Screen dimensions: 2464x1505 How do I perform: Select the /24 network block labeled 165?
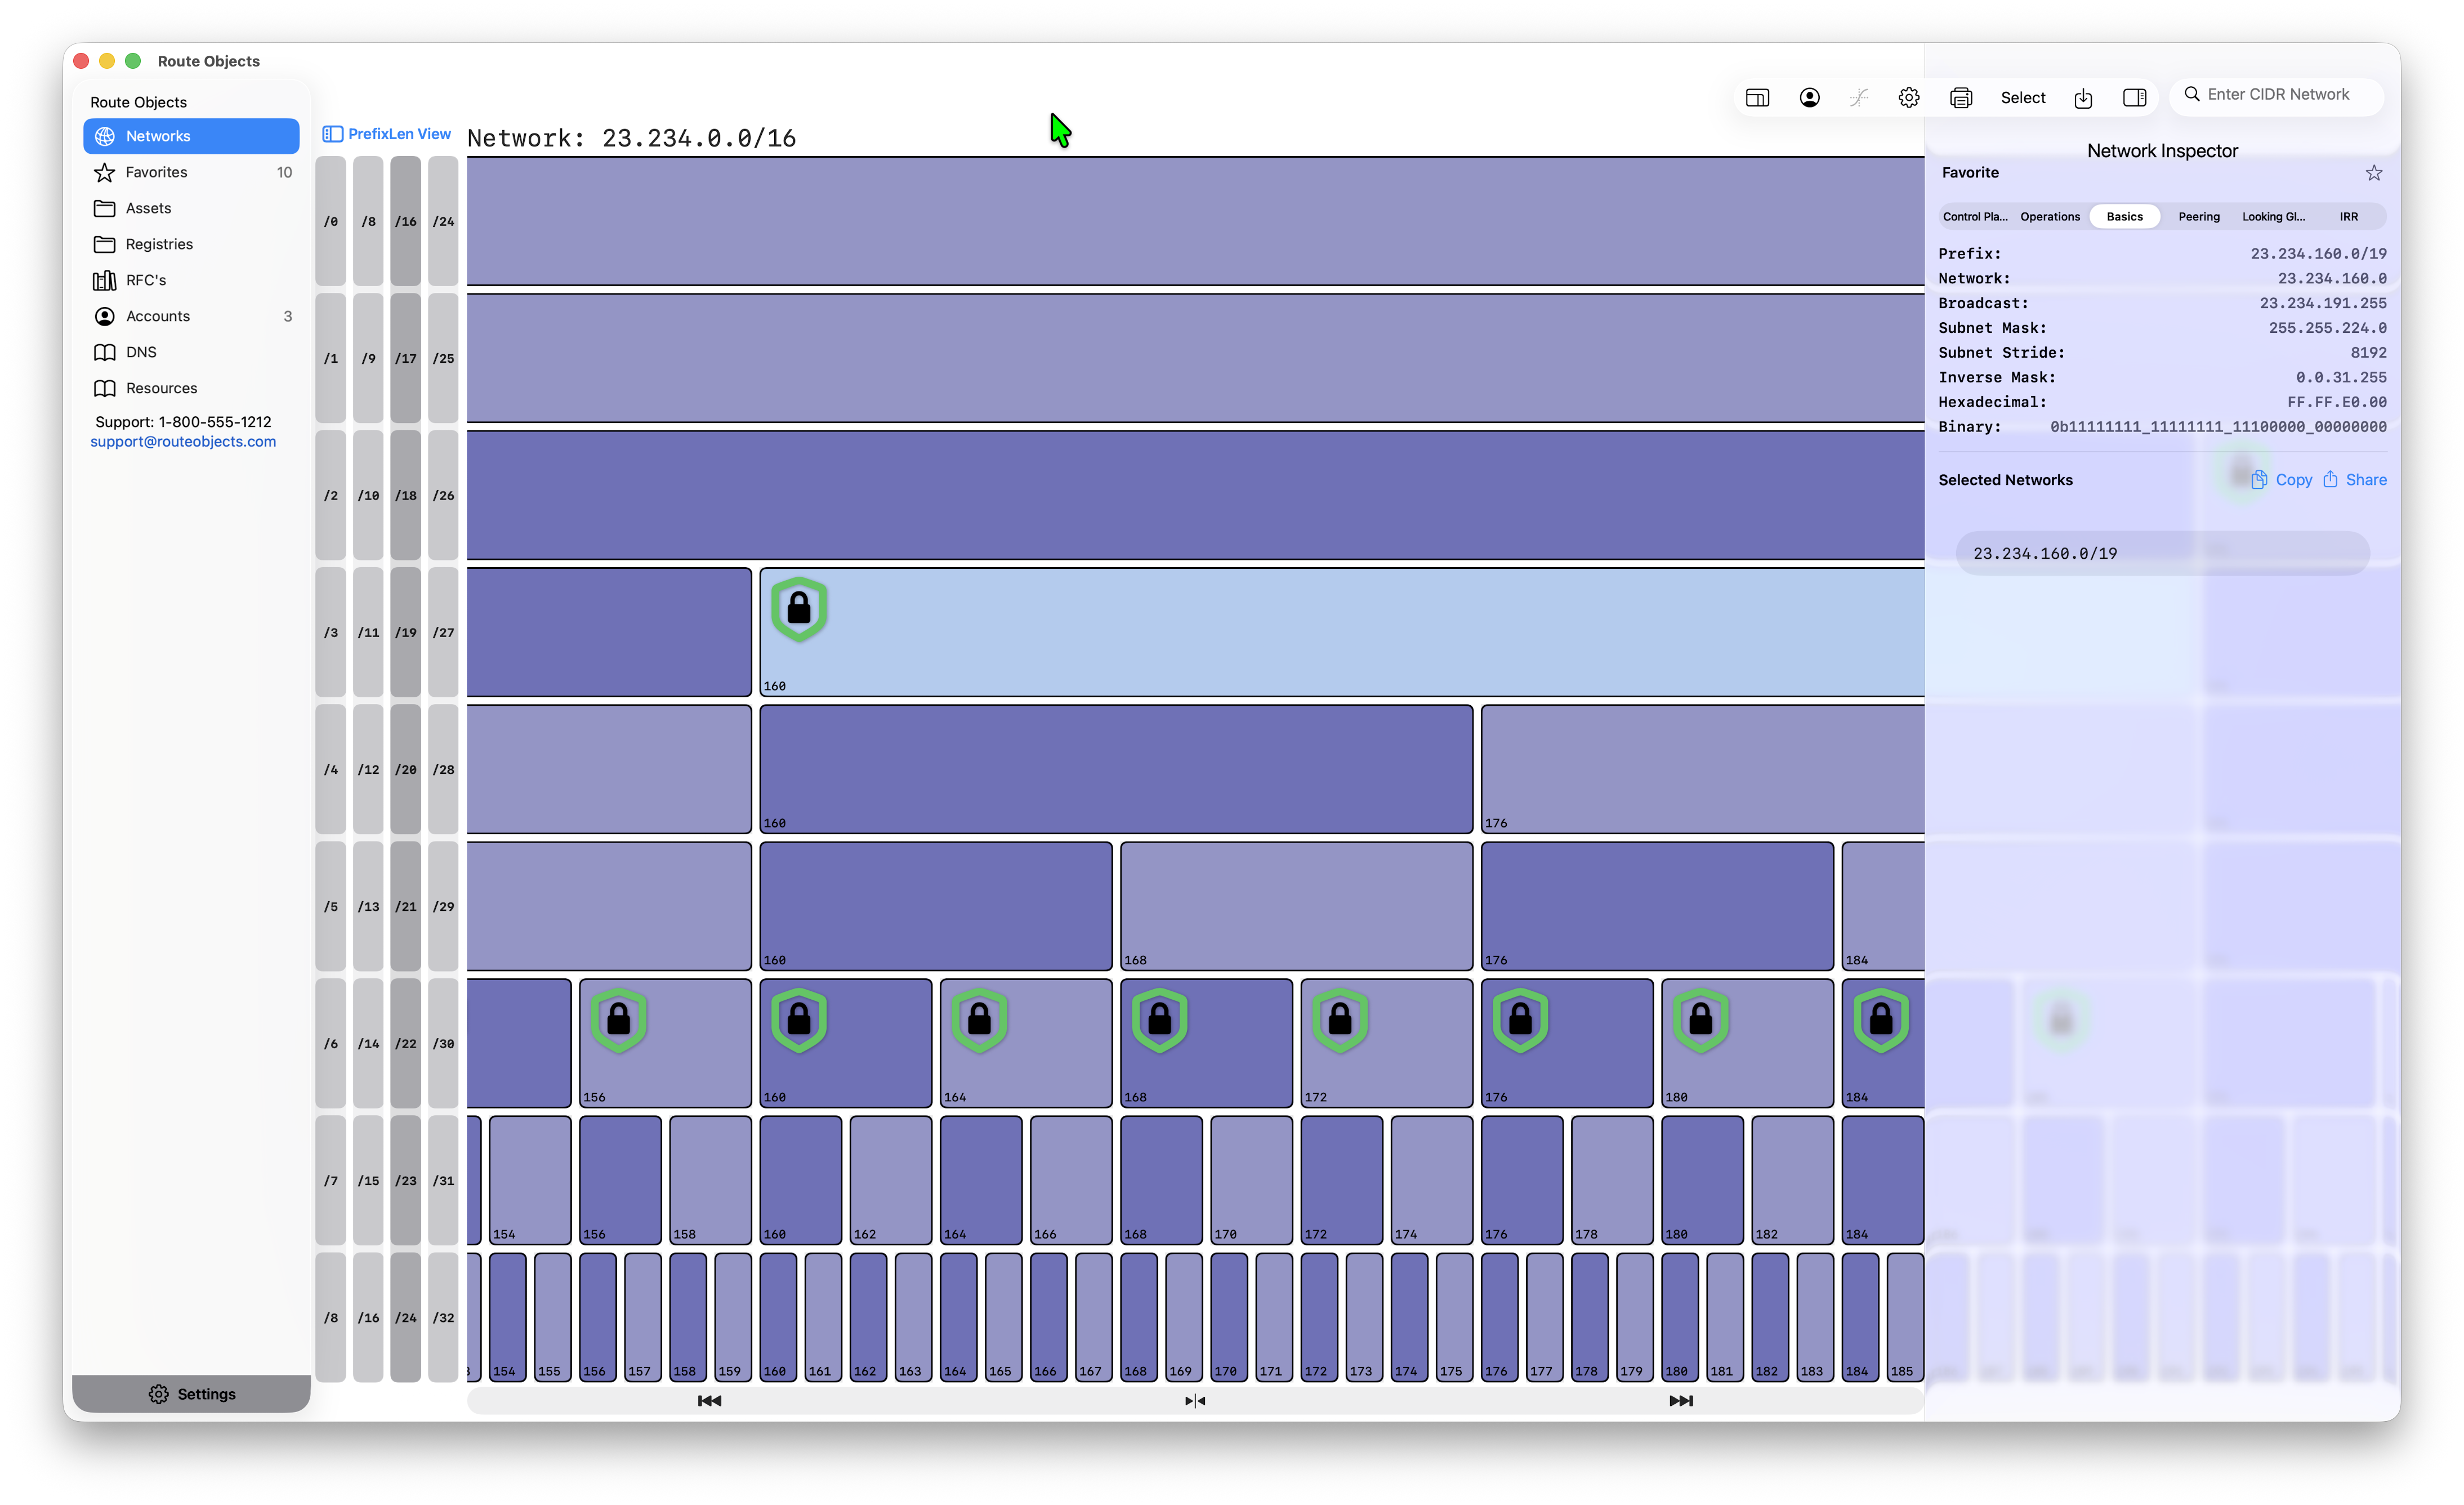[1003, 1317]
